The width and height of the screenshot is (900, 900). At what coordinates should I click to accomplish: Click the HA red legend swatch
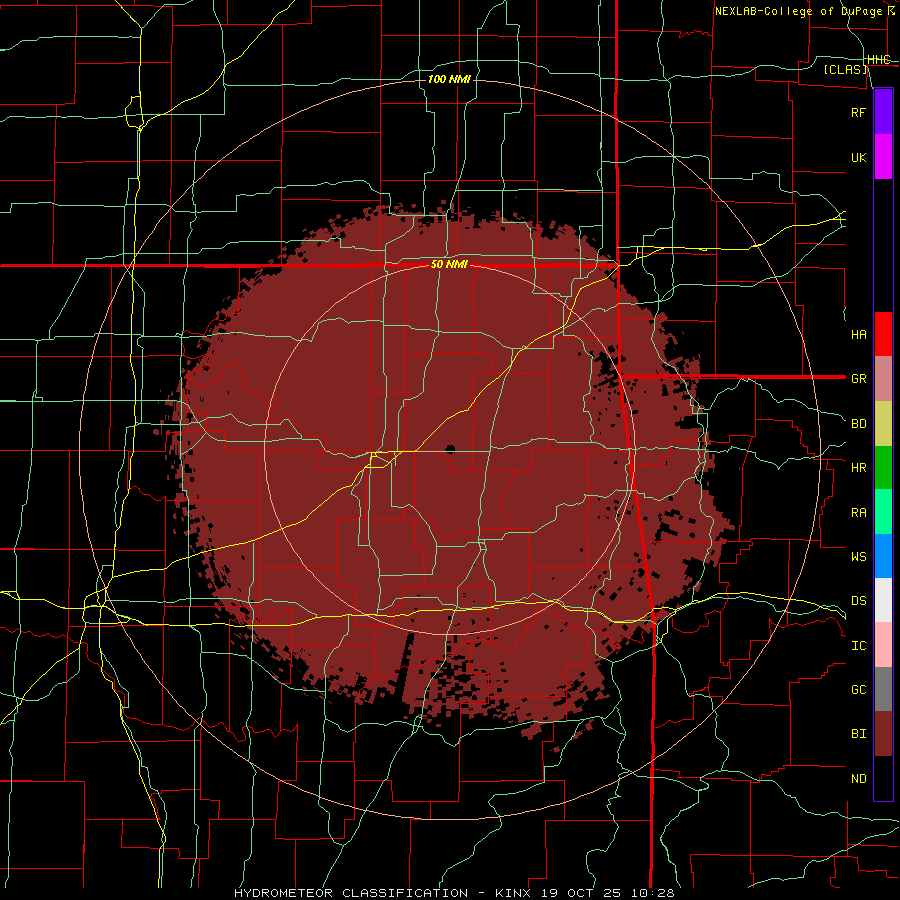click(x=883, y=334)
